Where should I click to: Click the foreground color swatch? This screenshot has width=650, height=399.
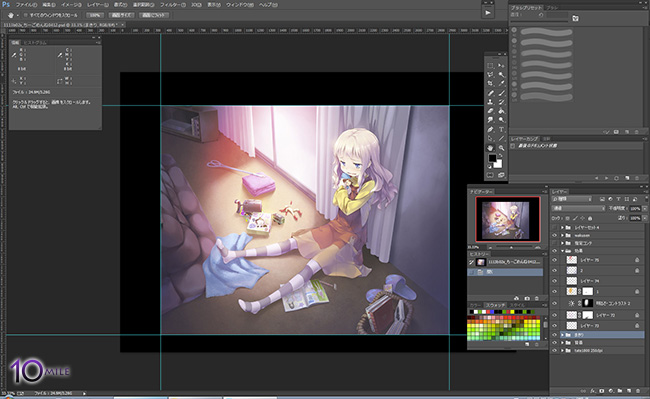(x=492, y=158)
